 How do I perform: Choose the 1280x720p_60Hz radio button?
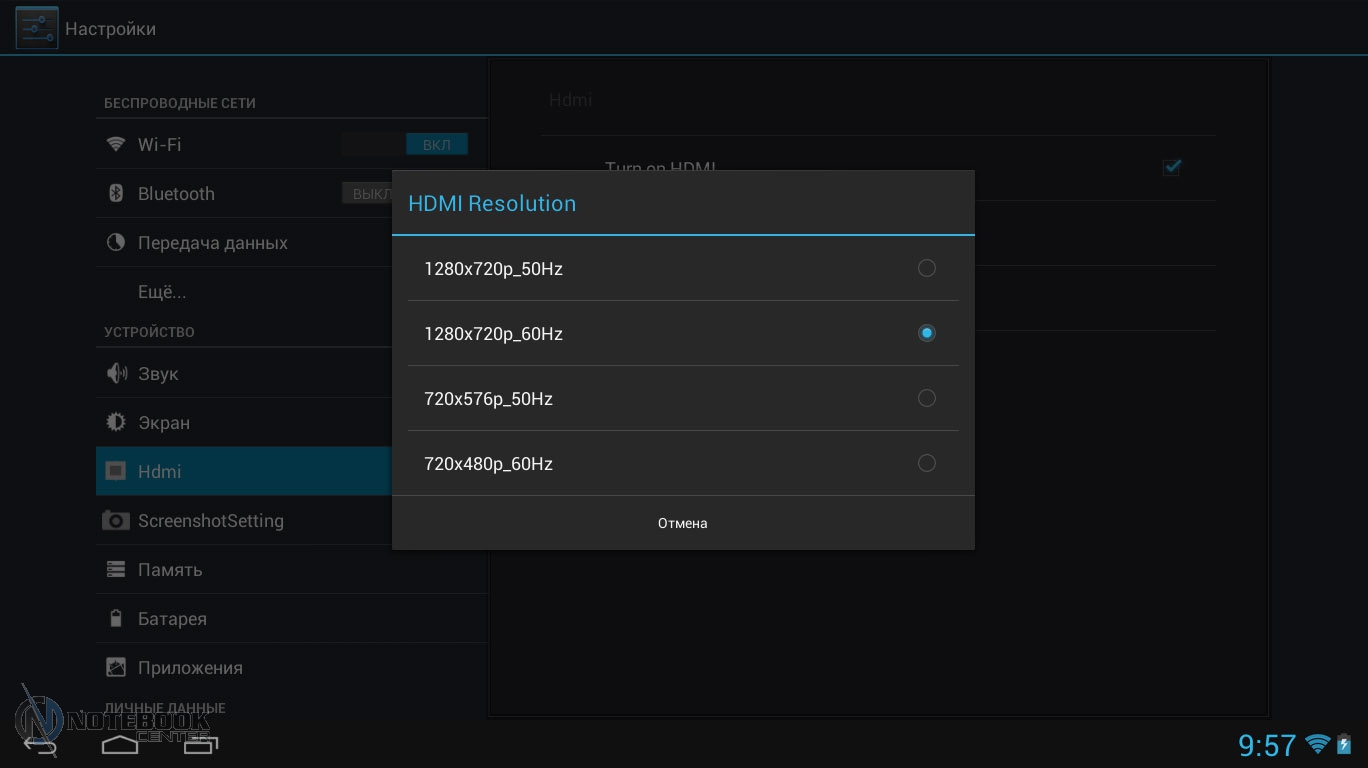926,333
